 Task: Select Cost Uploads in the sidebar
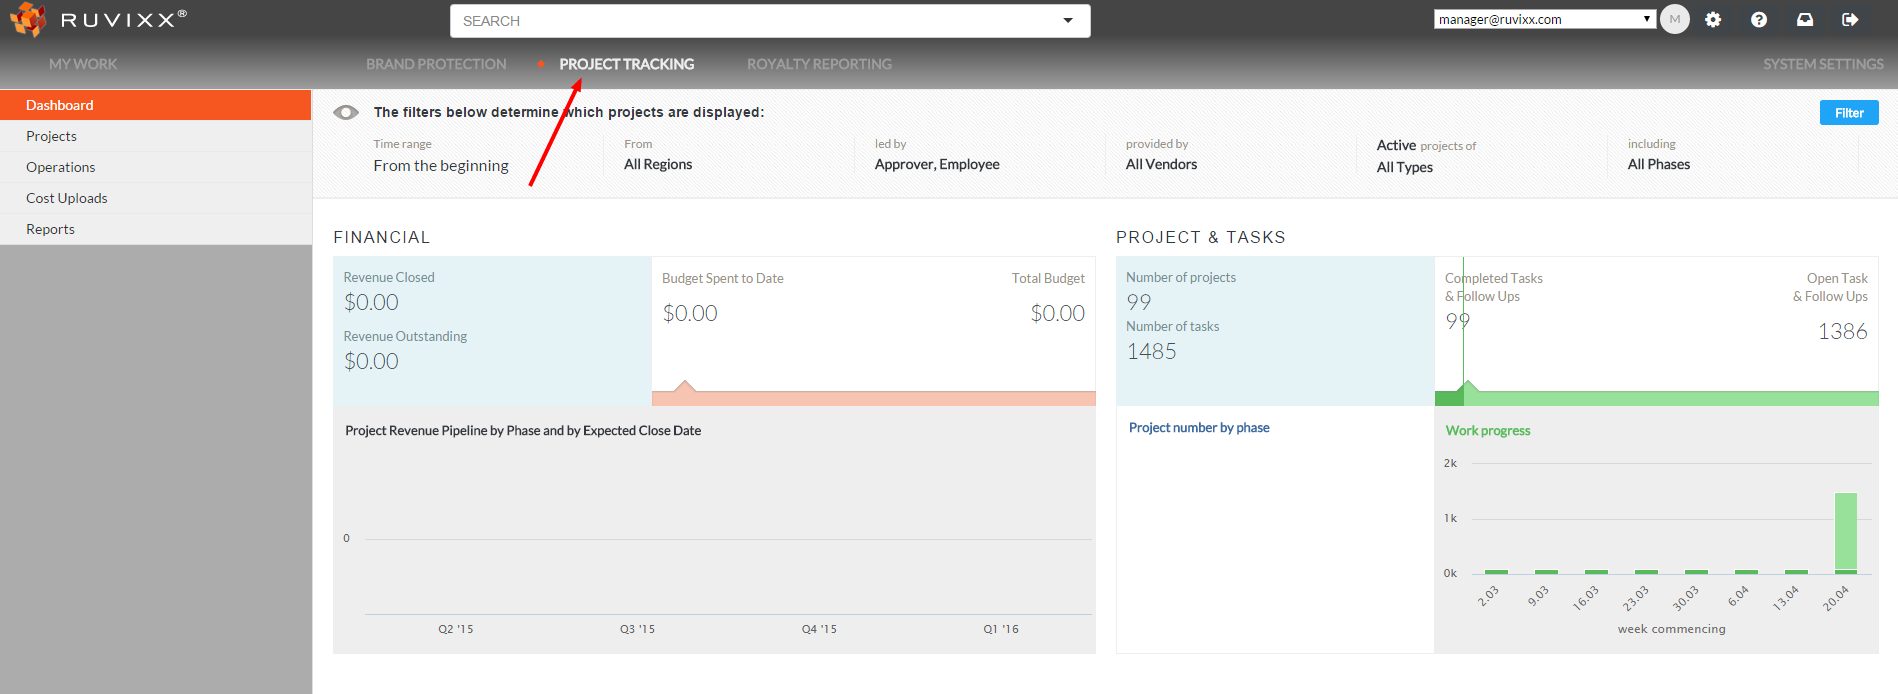[x=67, y=198]
